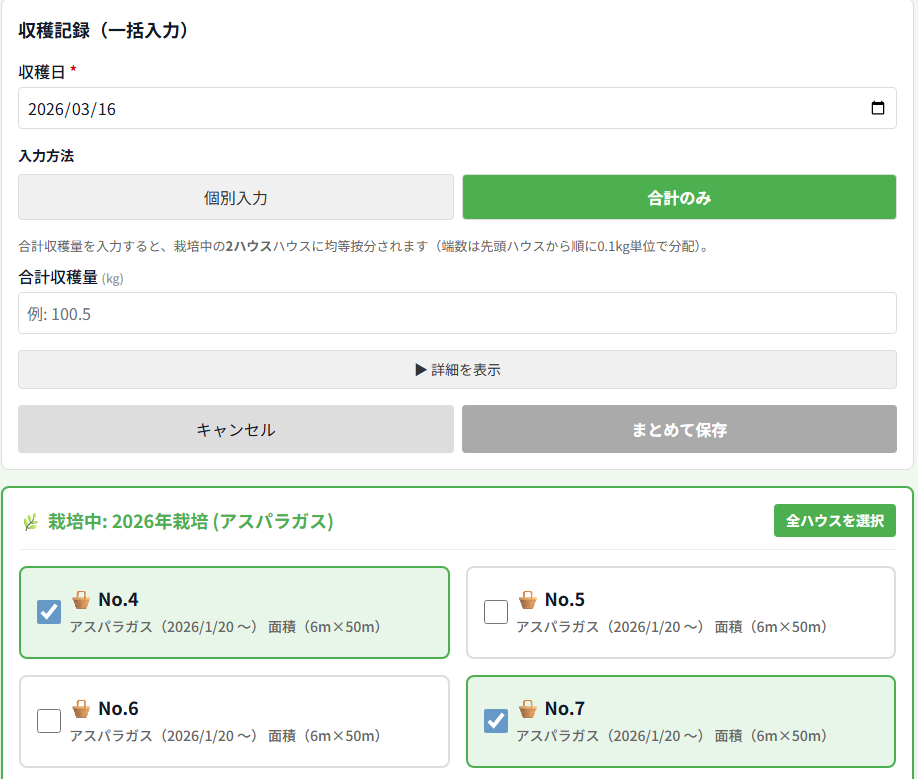Click the basket icon on house No.7

(527, 709)
